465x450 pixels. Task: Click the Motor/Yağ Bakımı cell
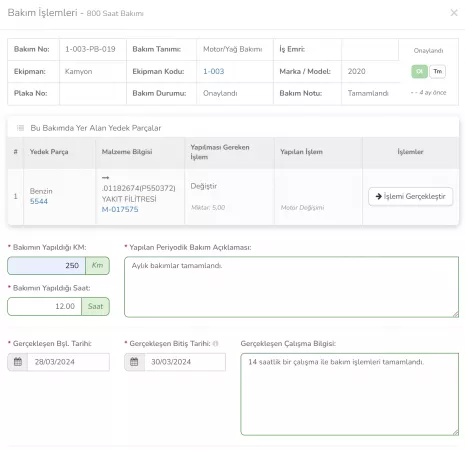click(x=235, y=49)
